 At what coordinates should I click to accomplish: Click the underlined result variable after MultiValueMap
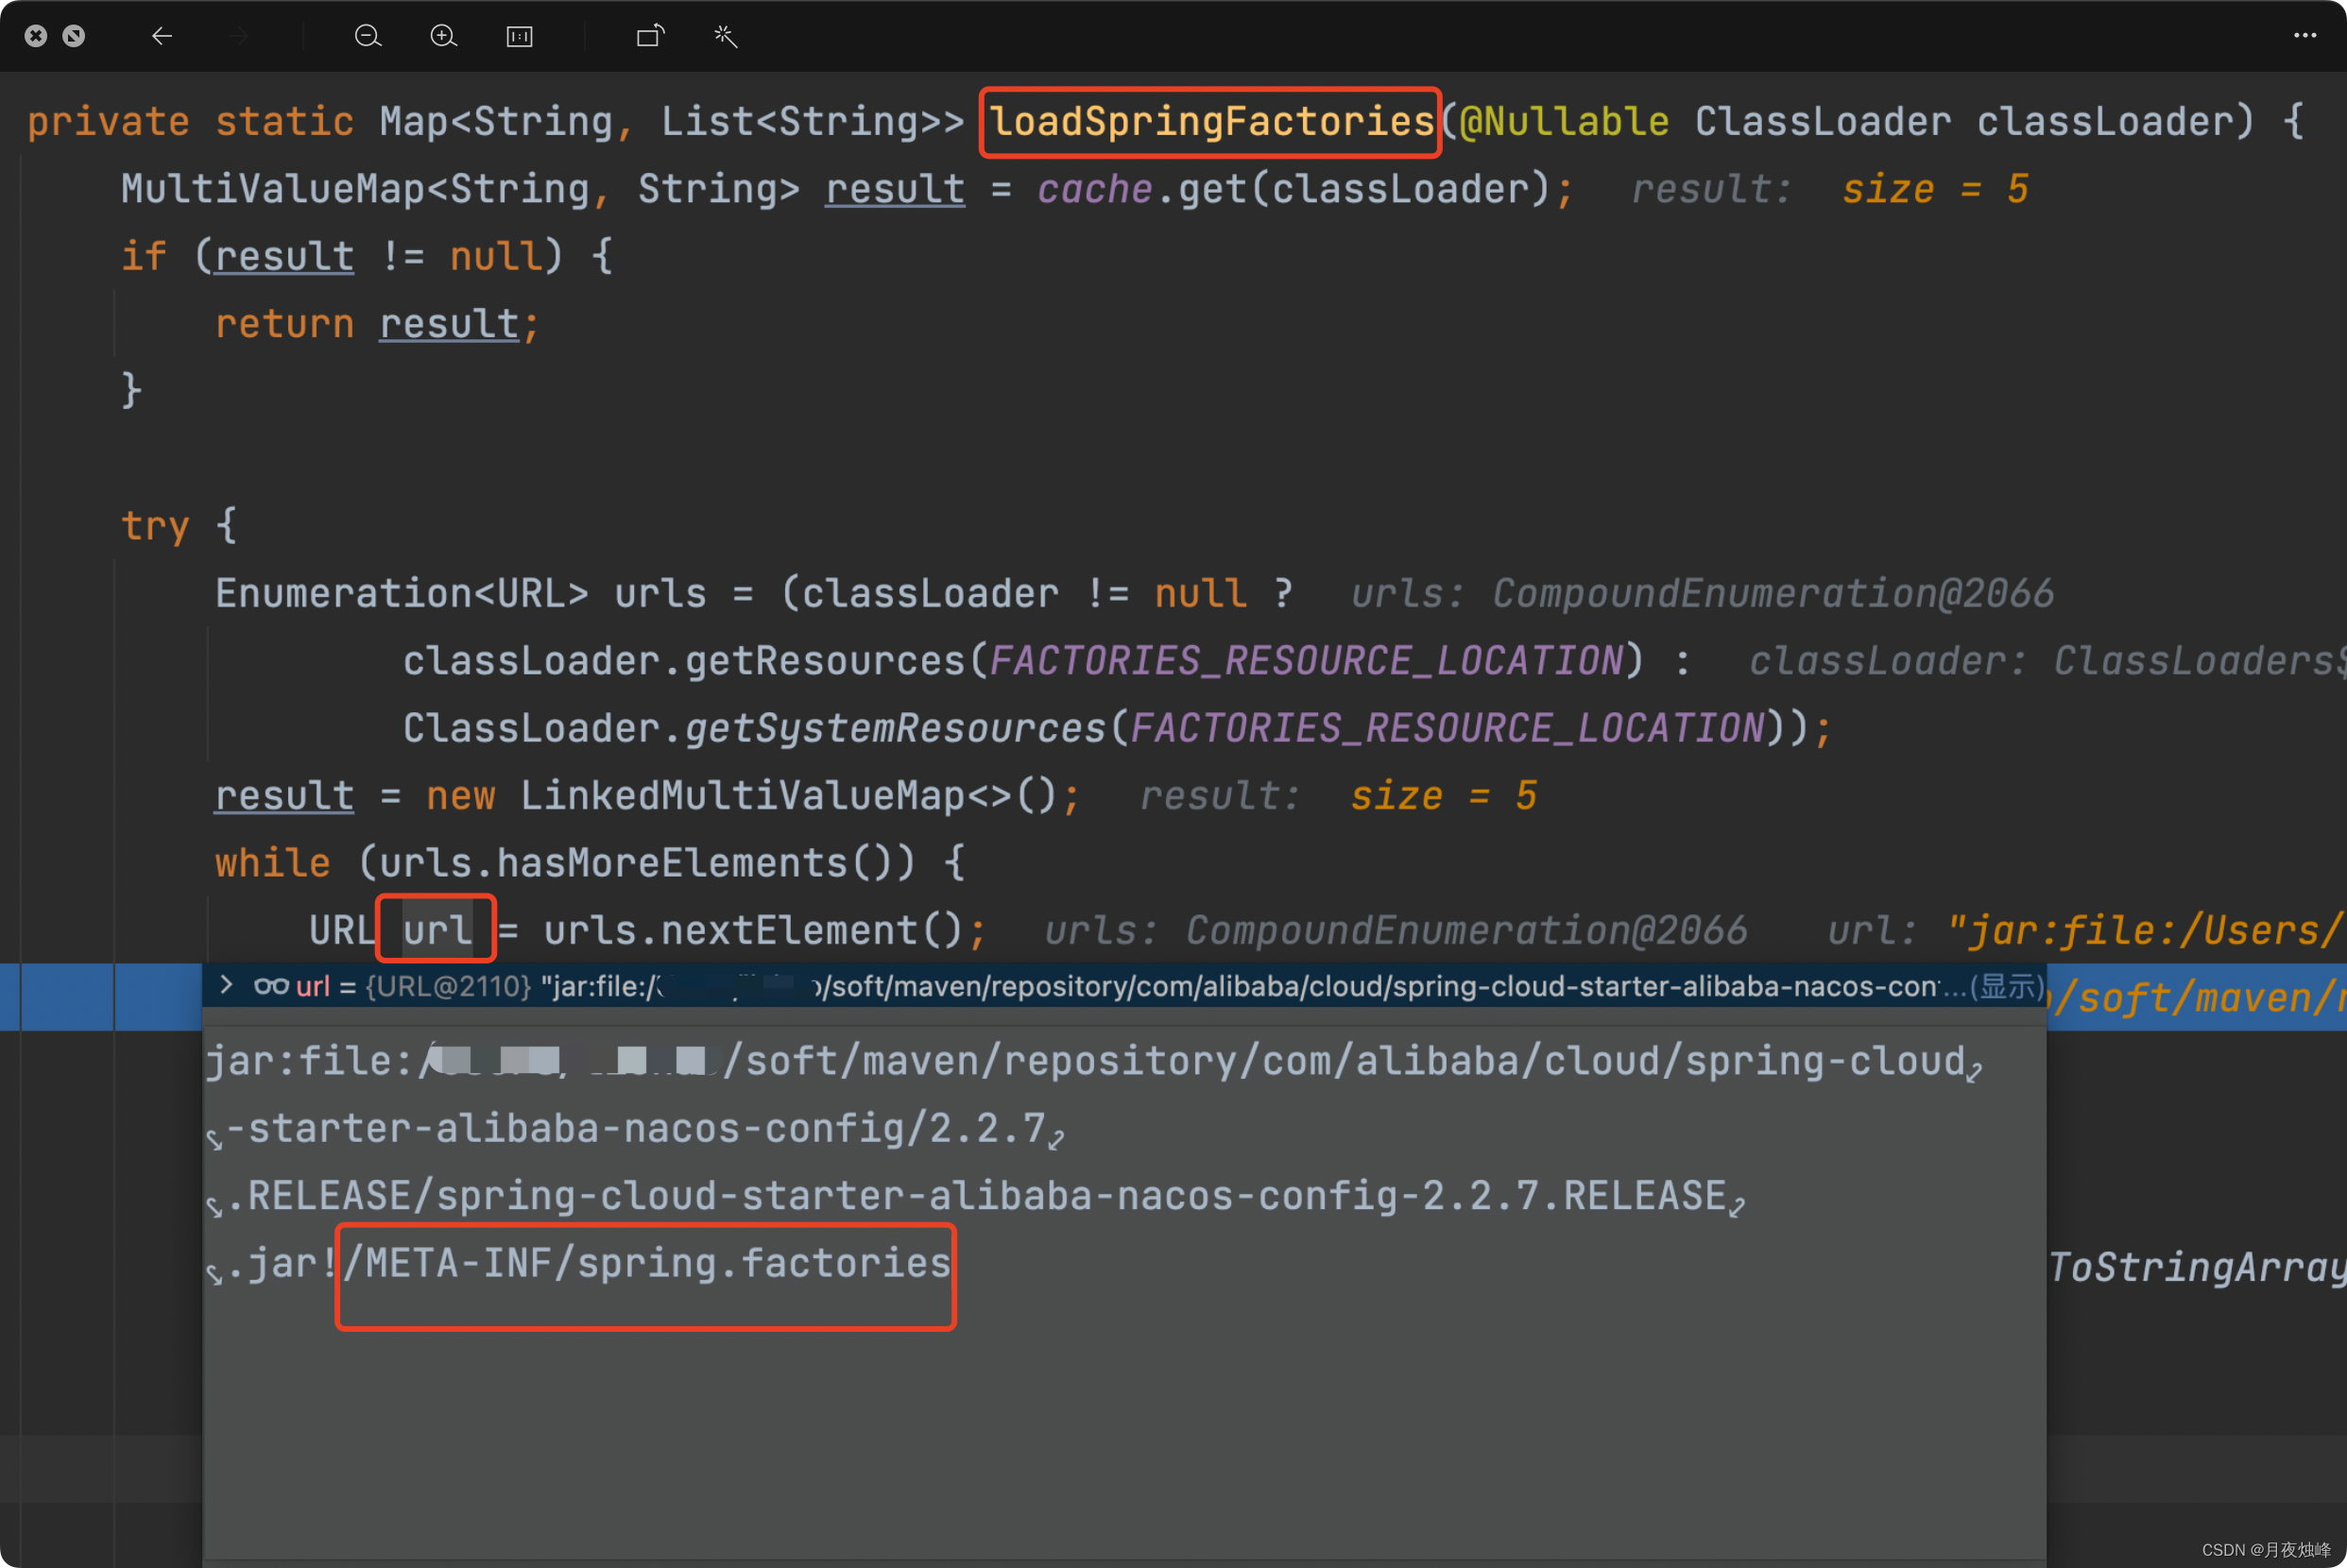[894, 190]
